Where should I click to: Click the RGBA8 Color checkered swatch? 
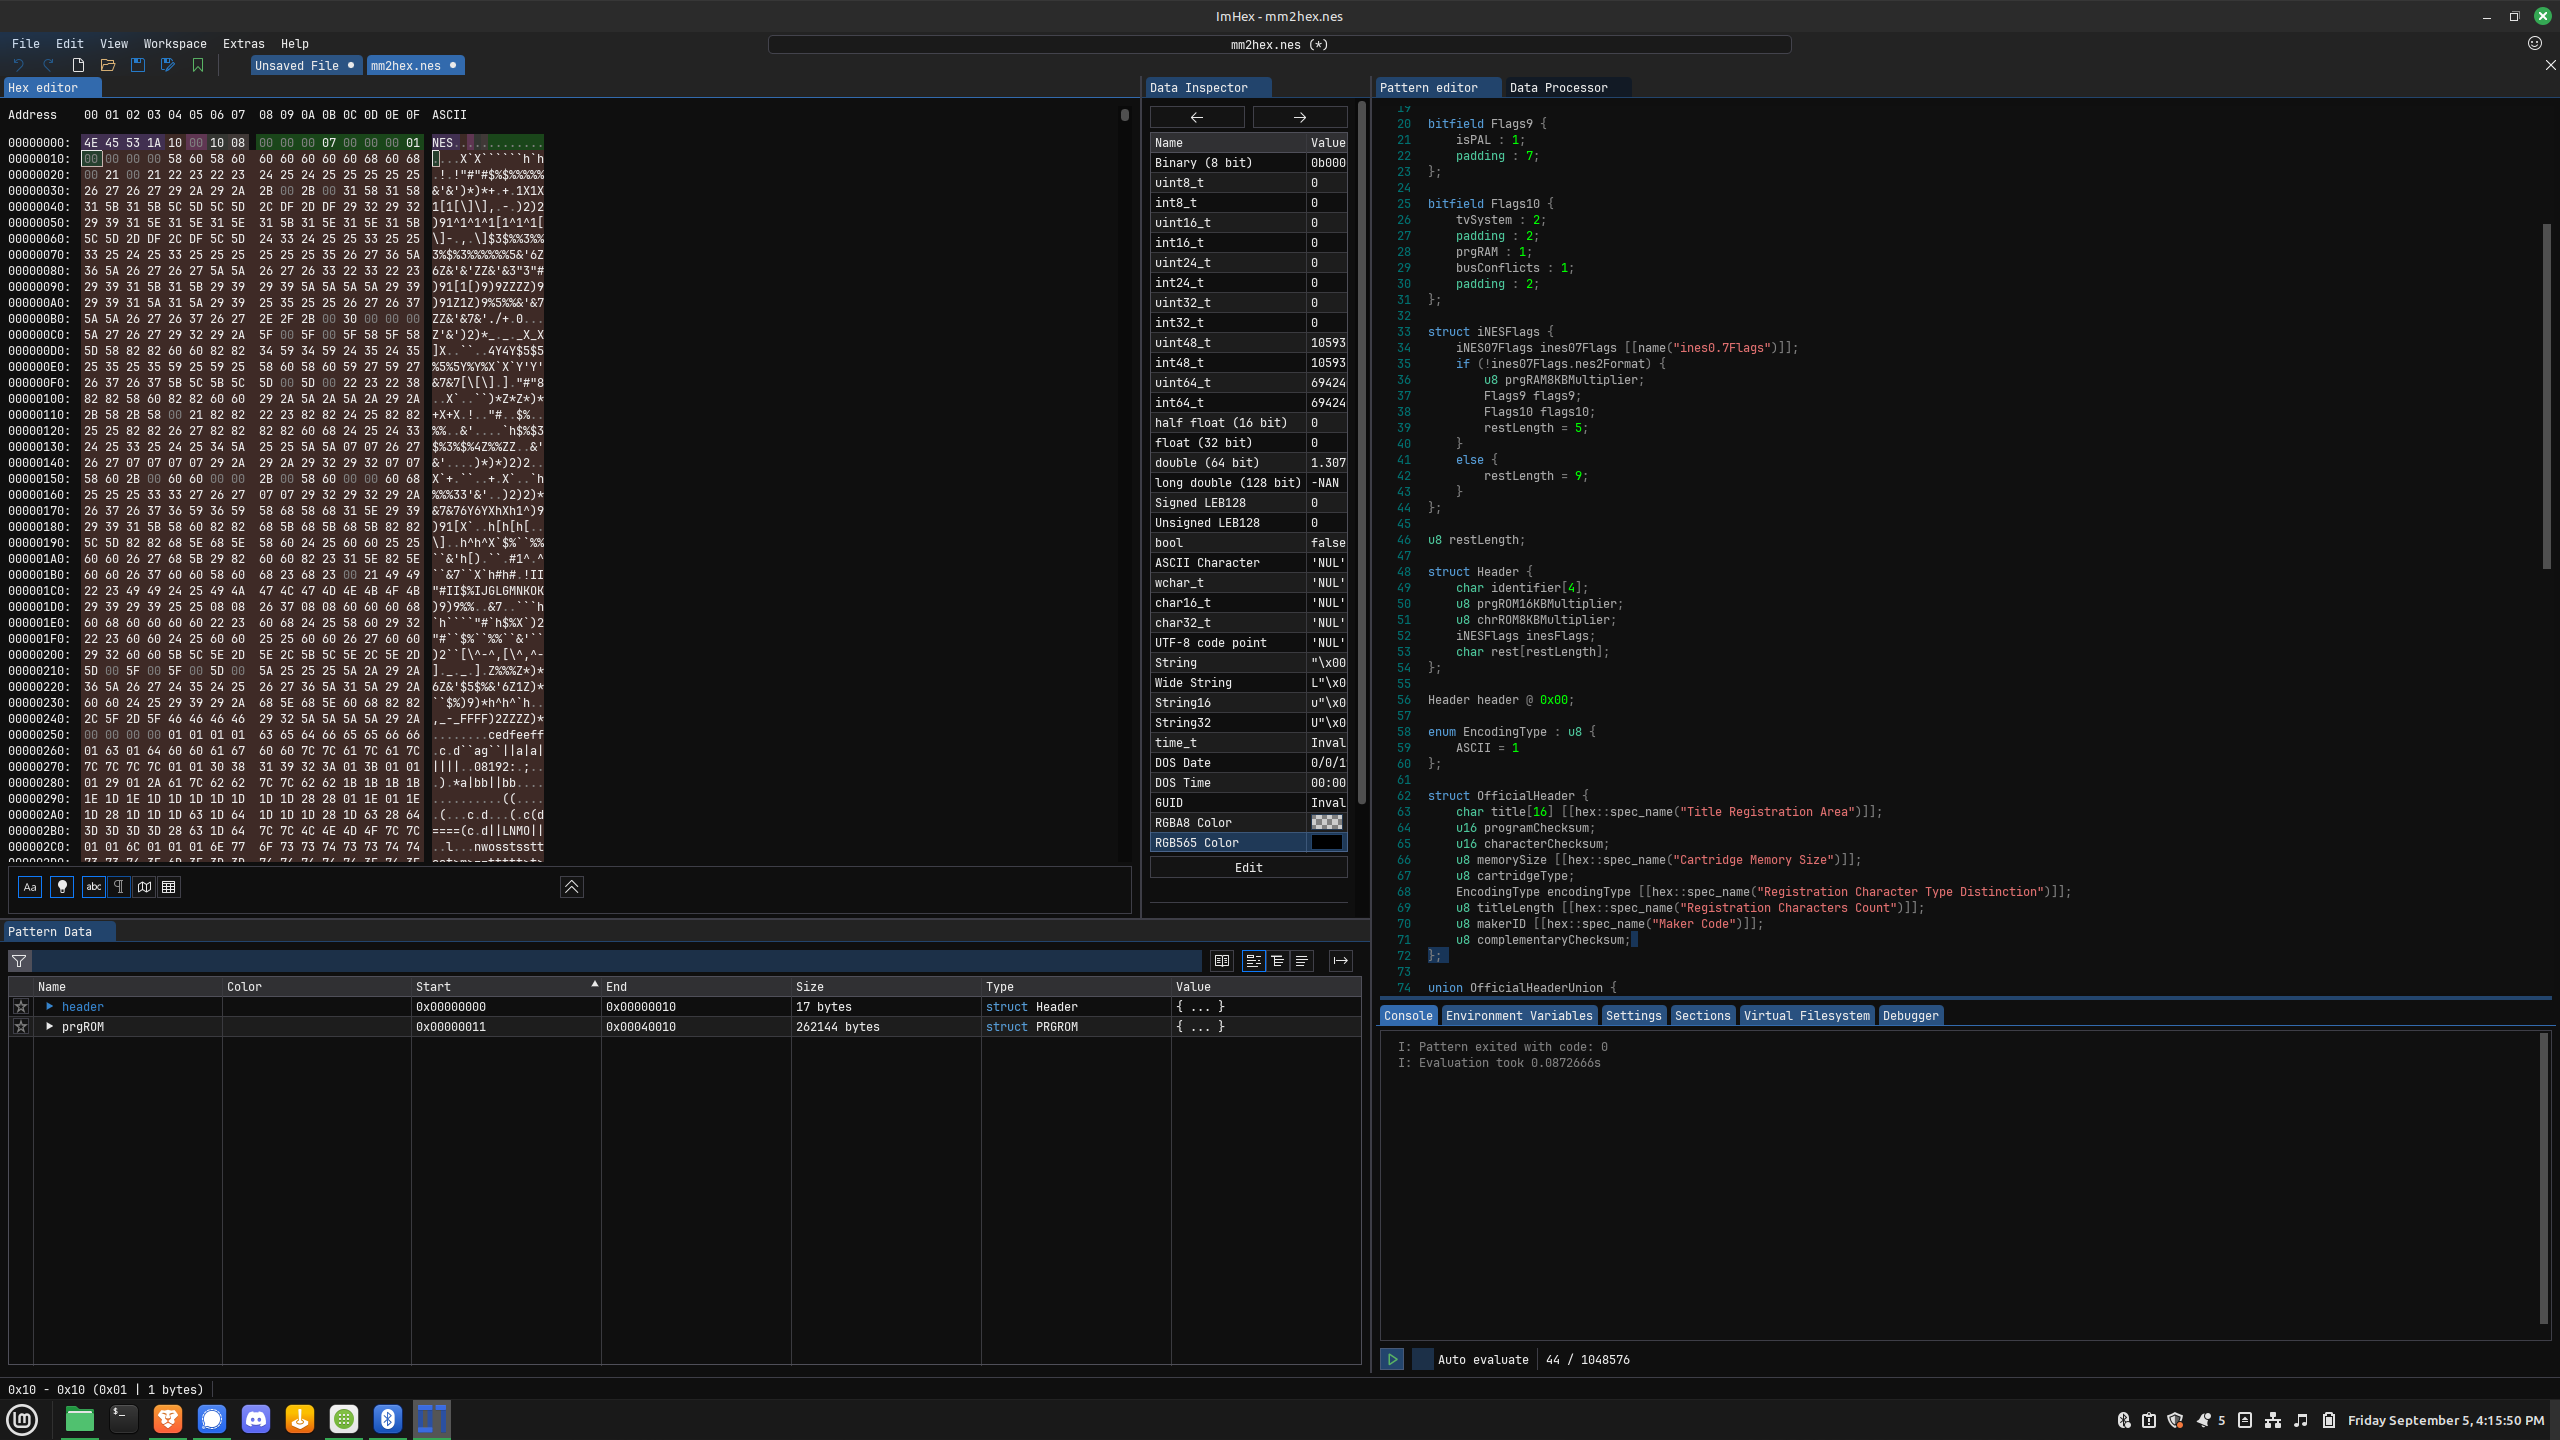click(1327, 823)
